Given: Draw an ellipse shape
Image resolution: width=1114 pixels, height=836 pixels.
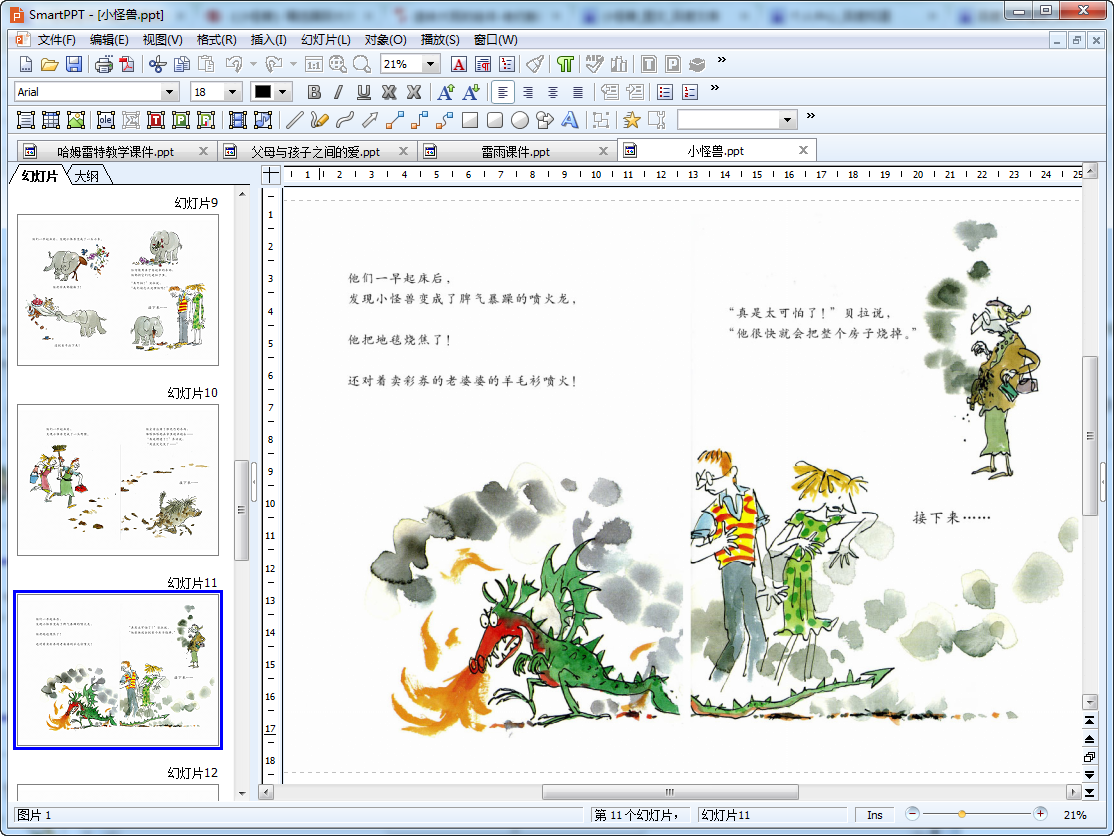Looking at the screenshot, I should coord(520,120).
